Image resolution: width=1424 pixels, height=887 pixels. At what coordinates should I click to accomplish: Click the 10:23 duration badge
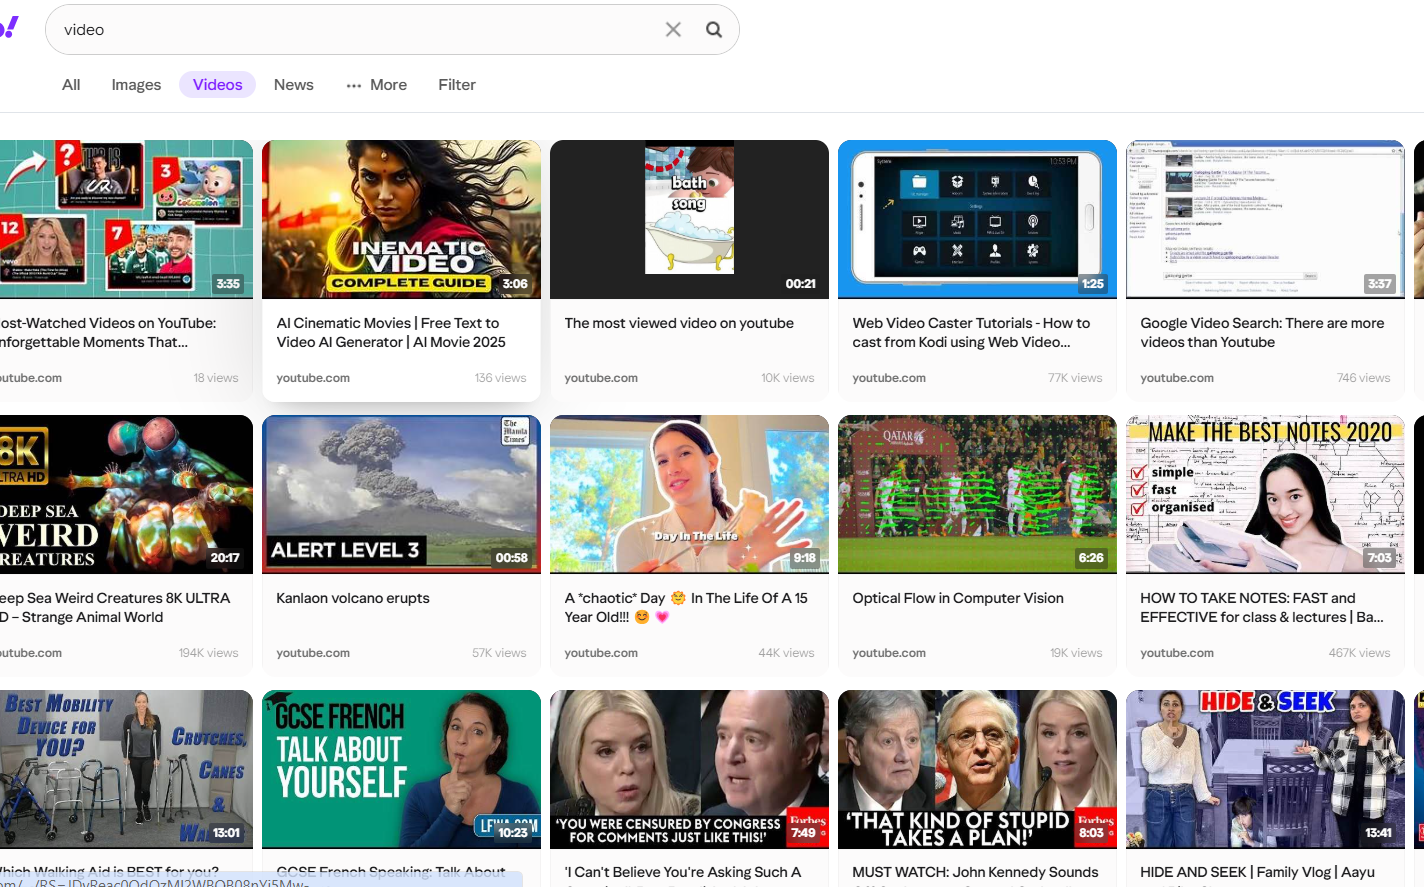[513, 833]
